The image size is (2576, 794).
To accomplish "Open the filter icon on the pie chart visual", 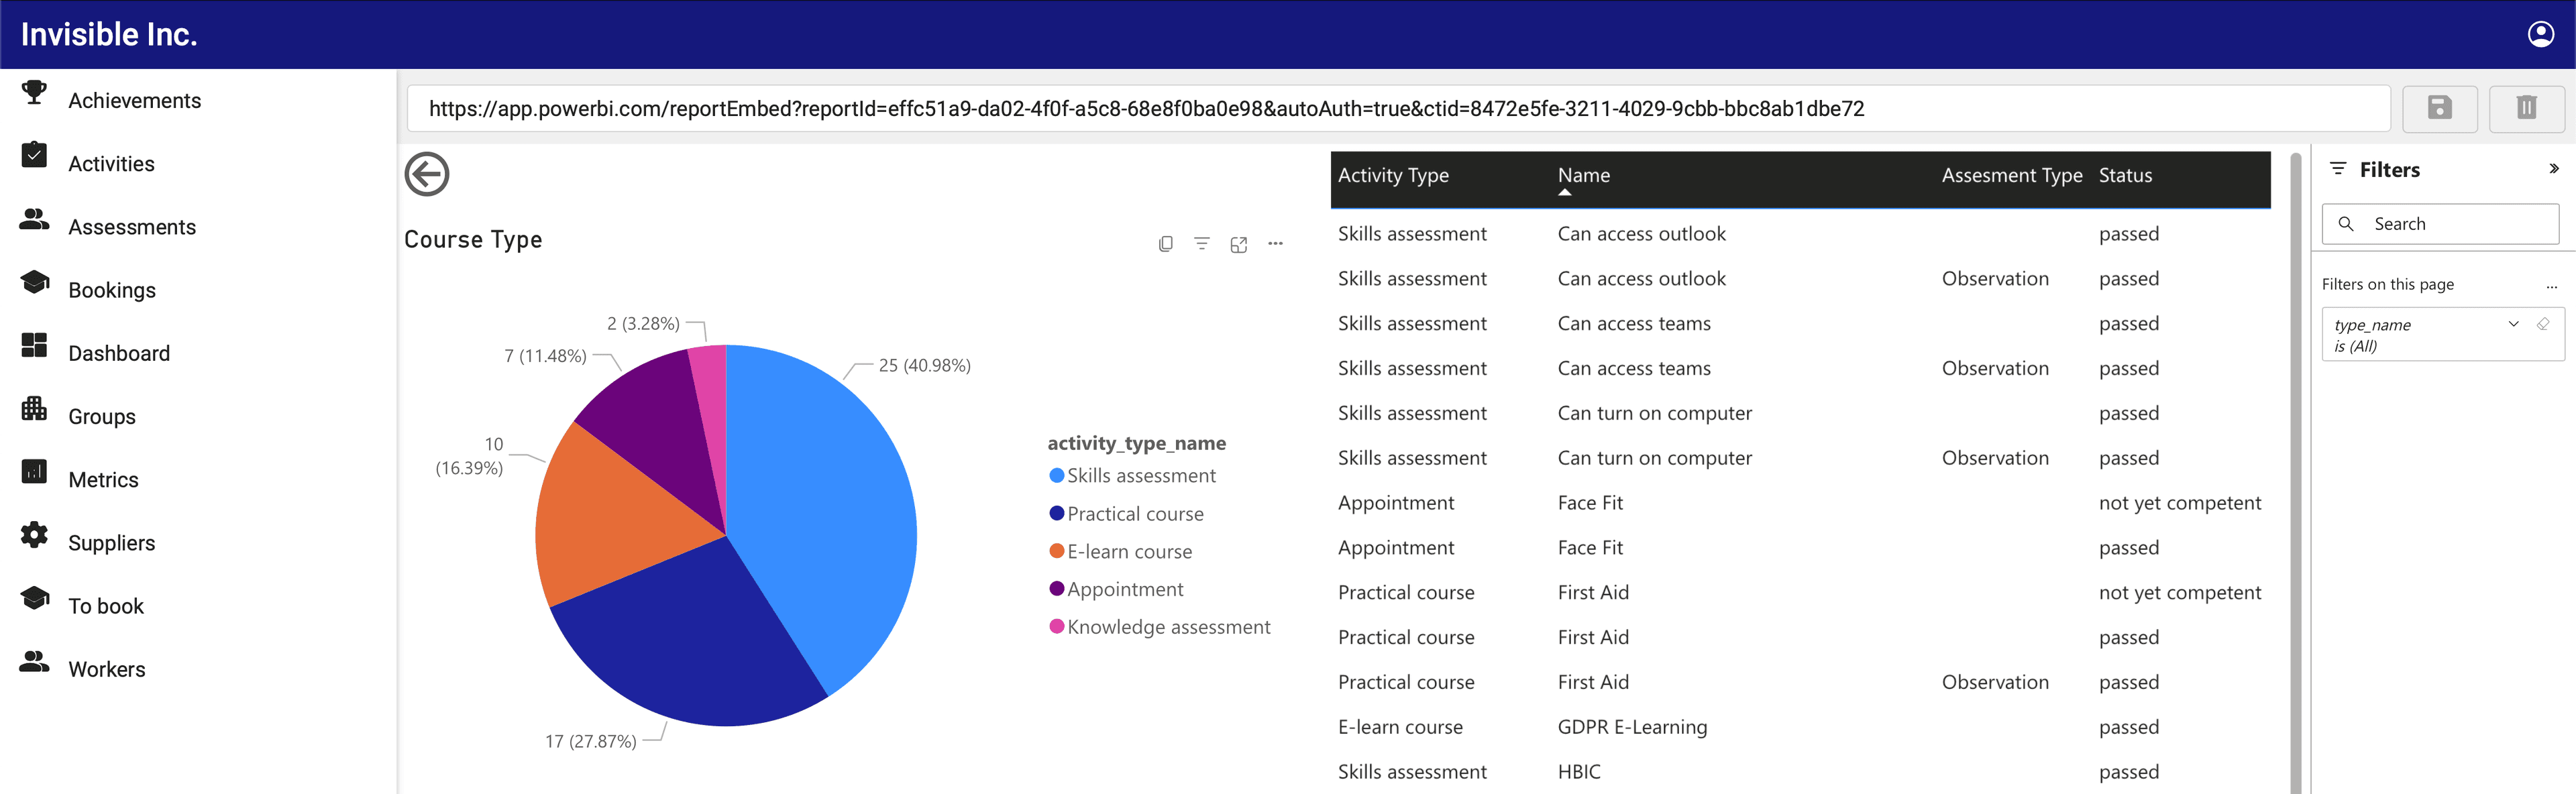I will pos(1201,243).
